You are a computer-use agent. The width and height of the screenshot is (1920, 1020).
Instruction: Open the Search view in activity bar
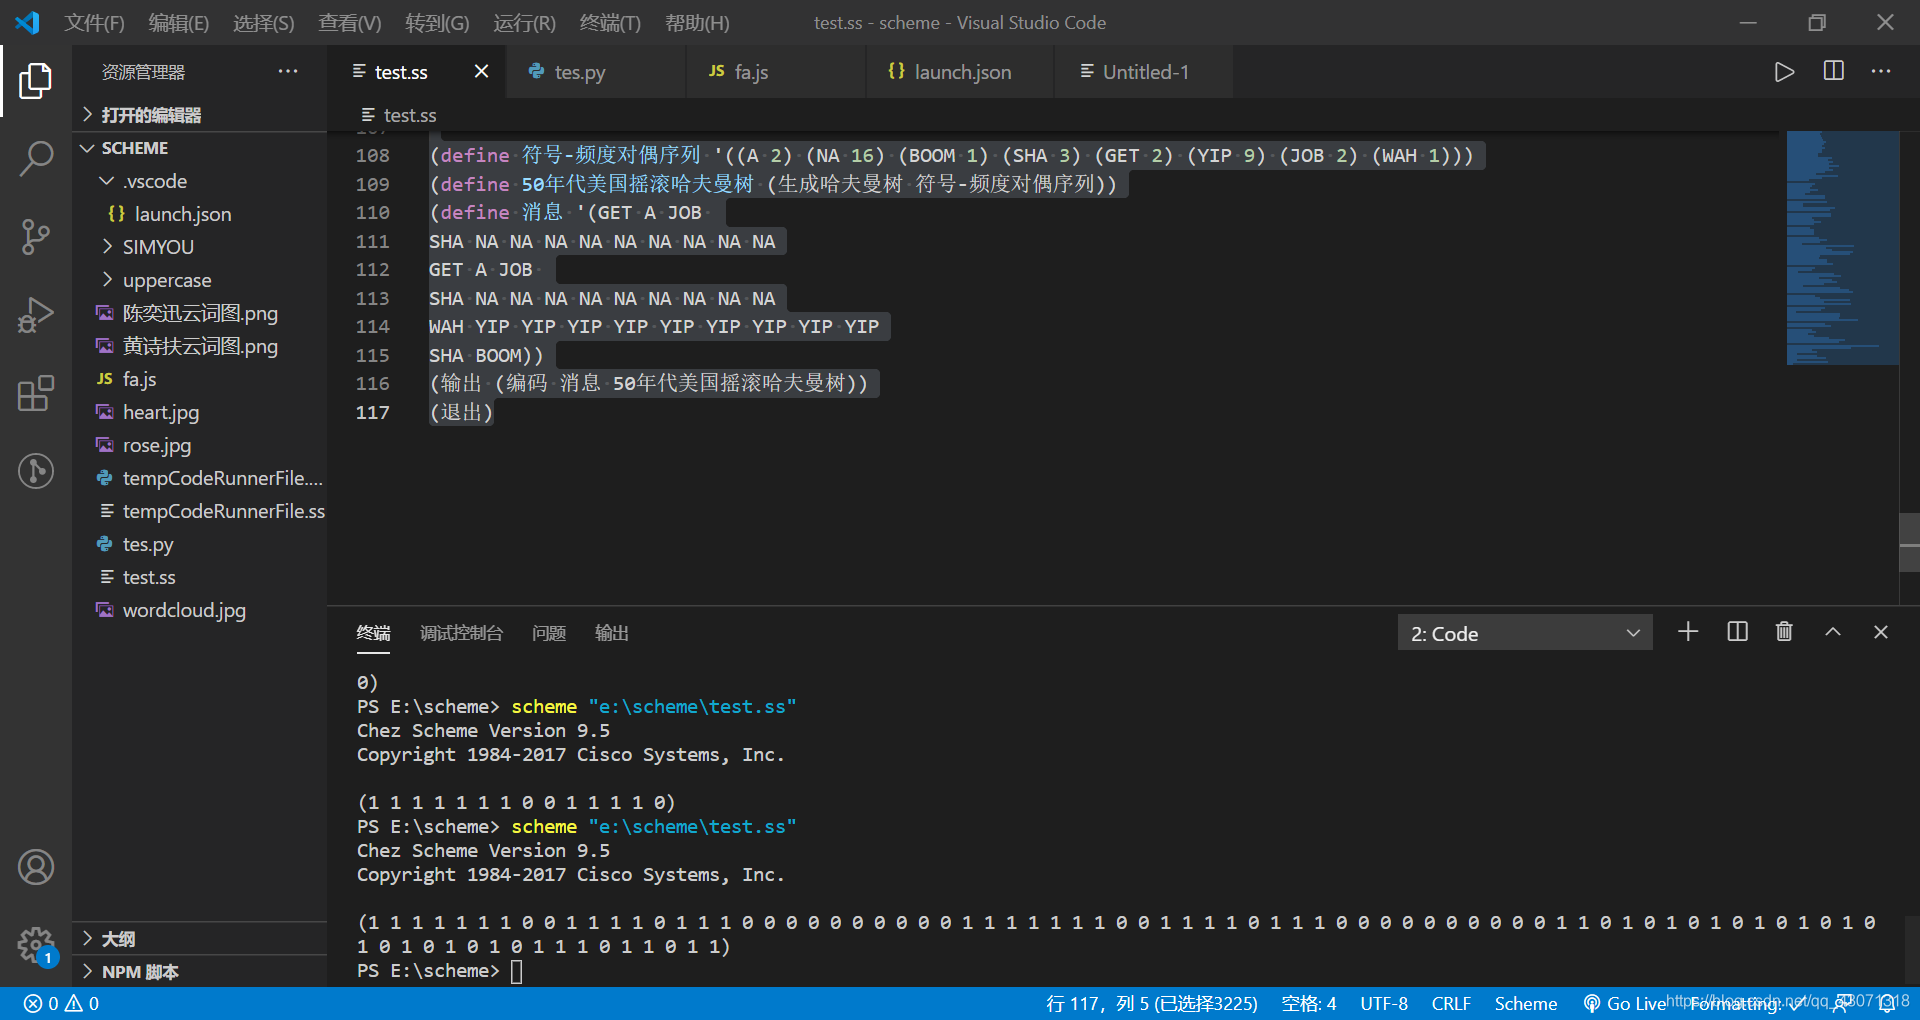coord(36,158)
